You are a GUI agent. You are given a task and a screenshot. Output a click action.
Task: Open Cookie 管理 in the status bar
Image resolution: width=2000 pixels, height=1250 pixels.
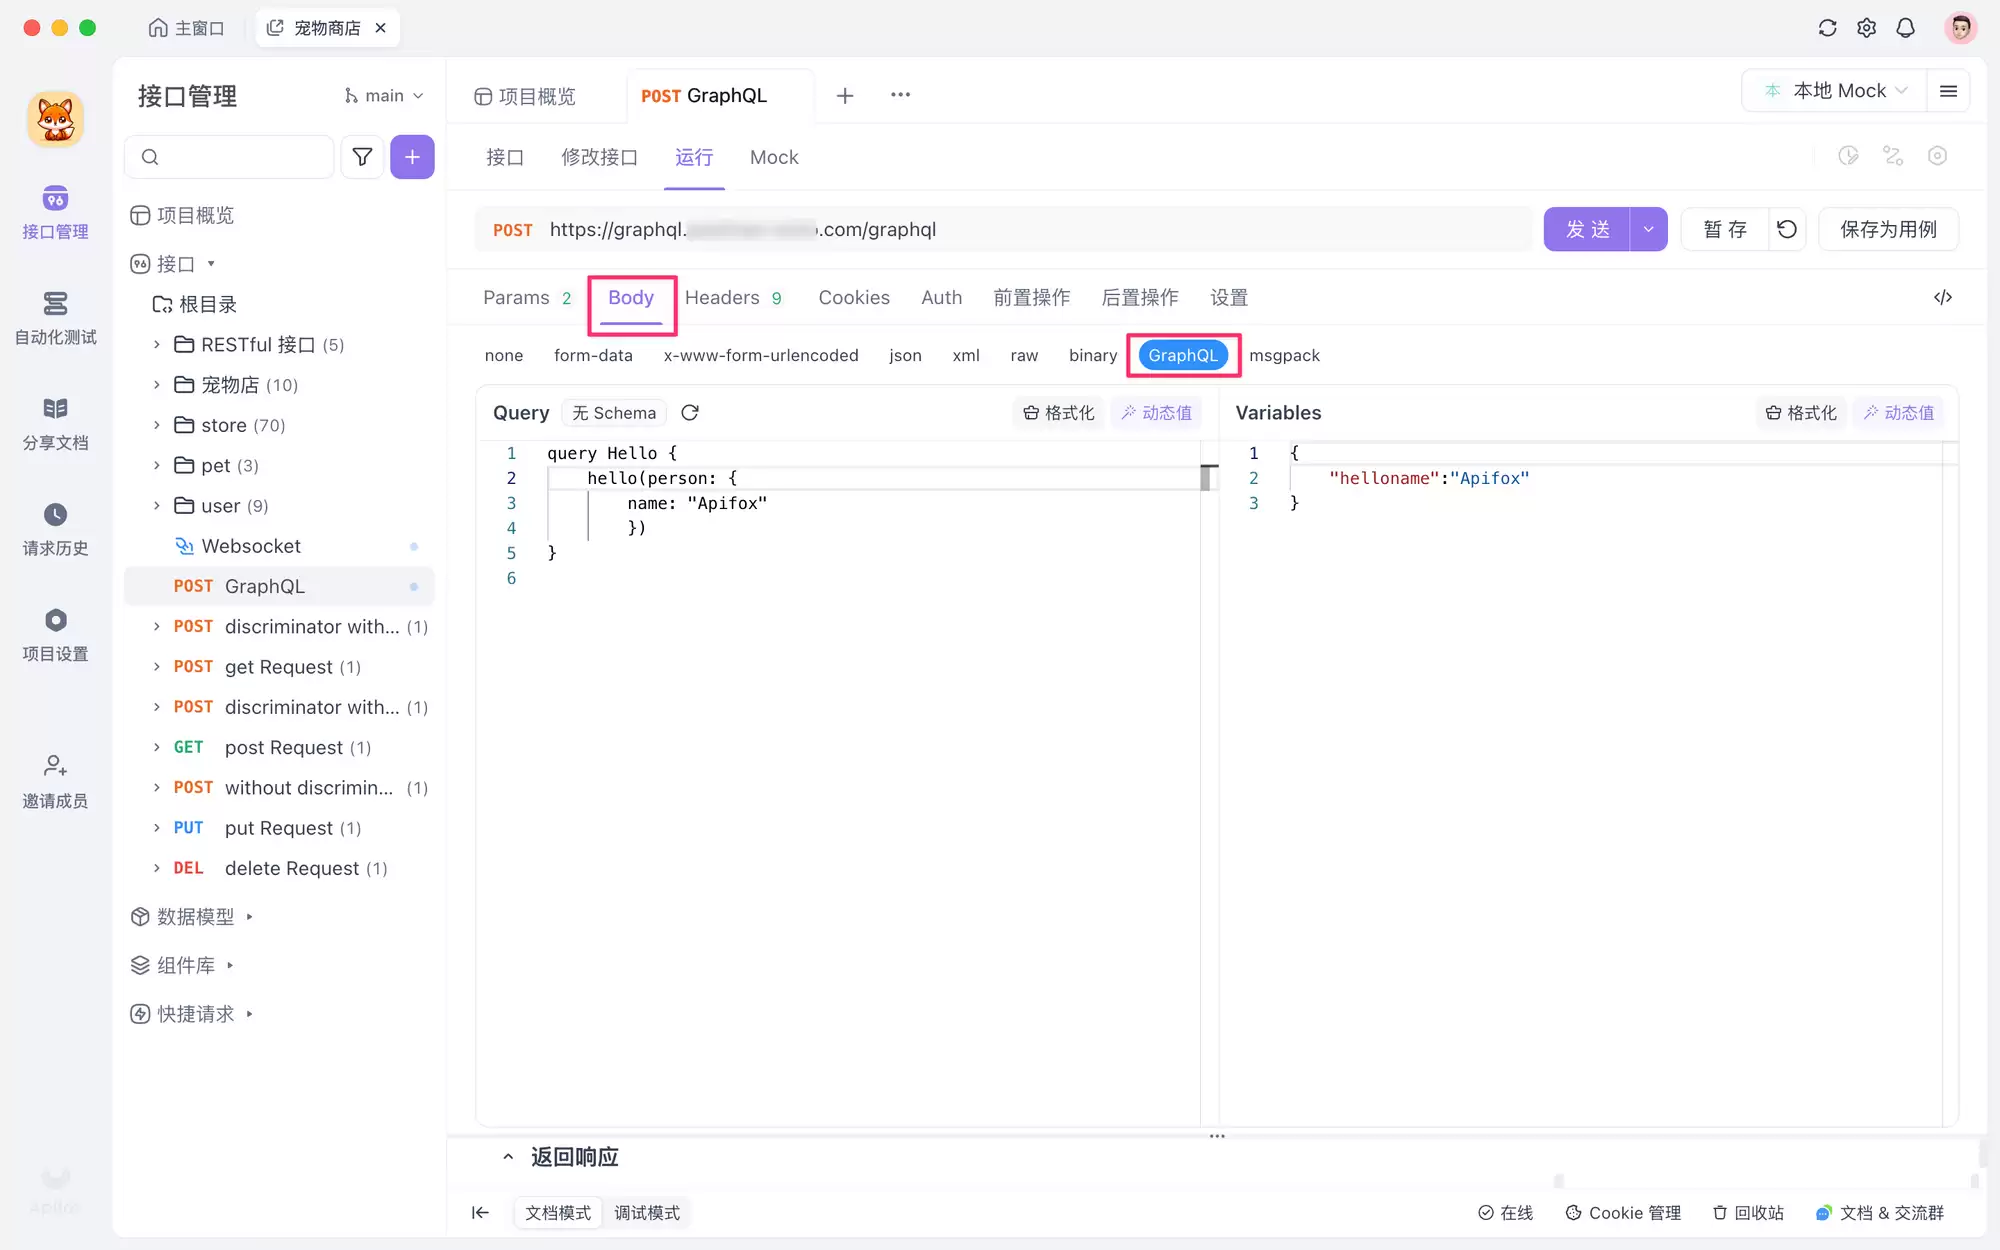pos(1623,1213)
